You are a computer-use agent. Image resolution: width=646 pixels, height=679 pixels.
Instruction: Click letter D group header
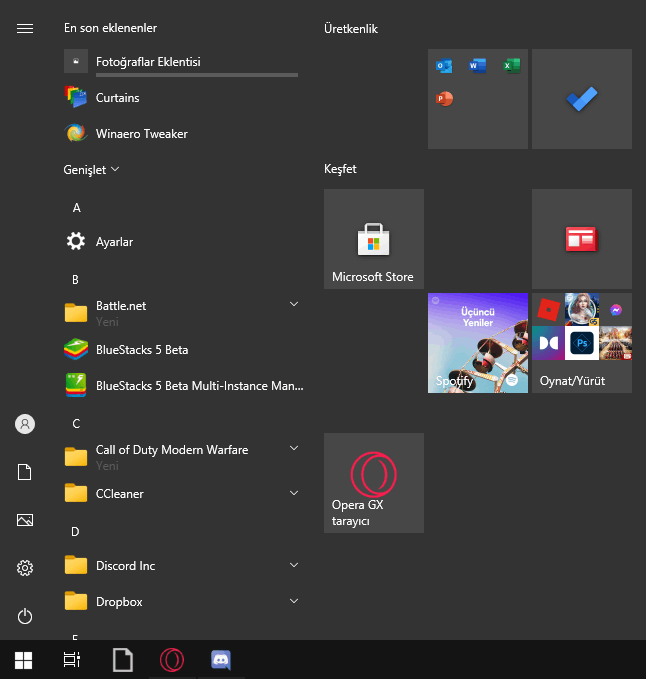coord(75,531)
